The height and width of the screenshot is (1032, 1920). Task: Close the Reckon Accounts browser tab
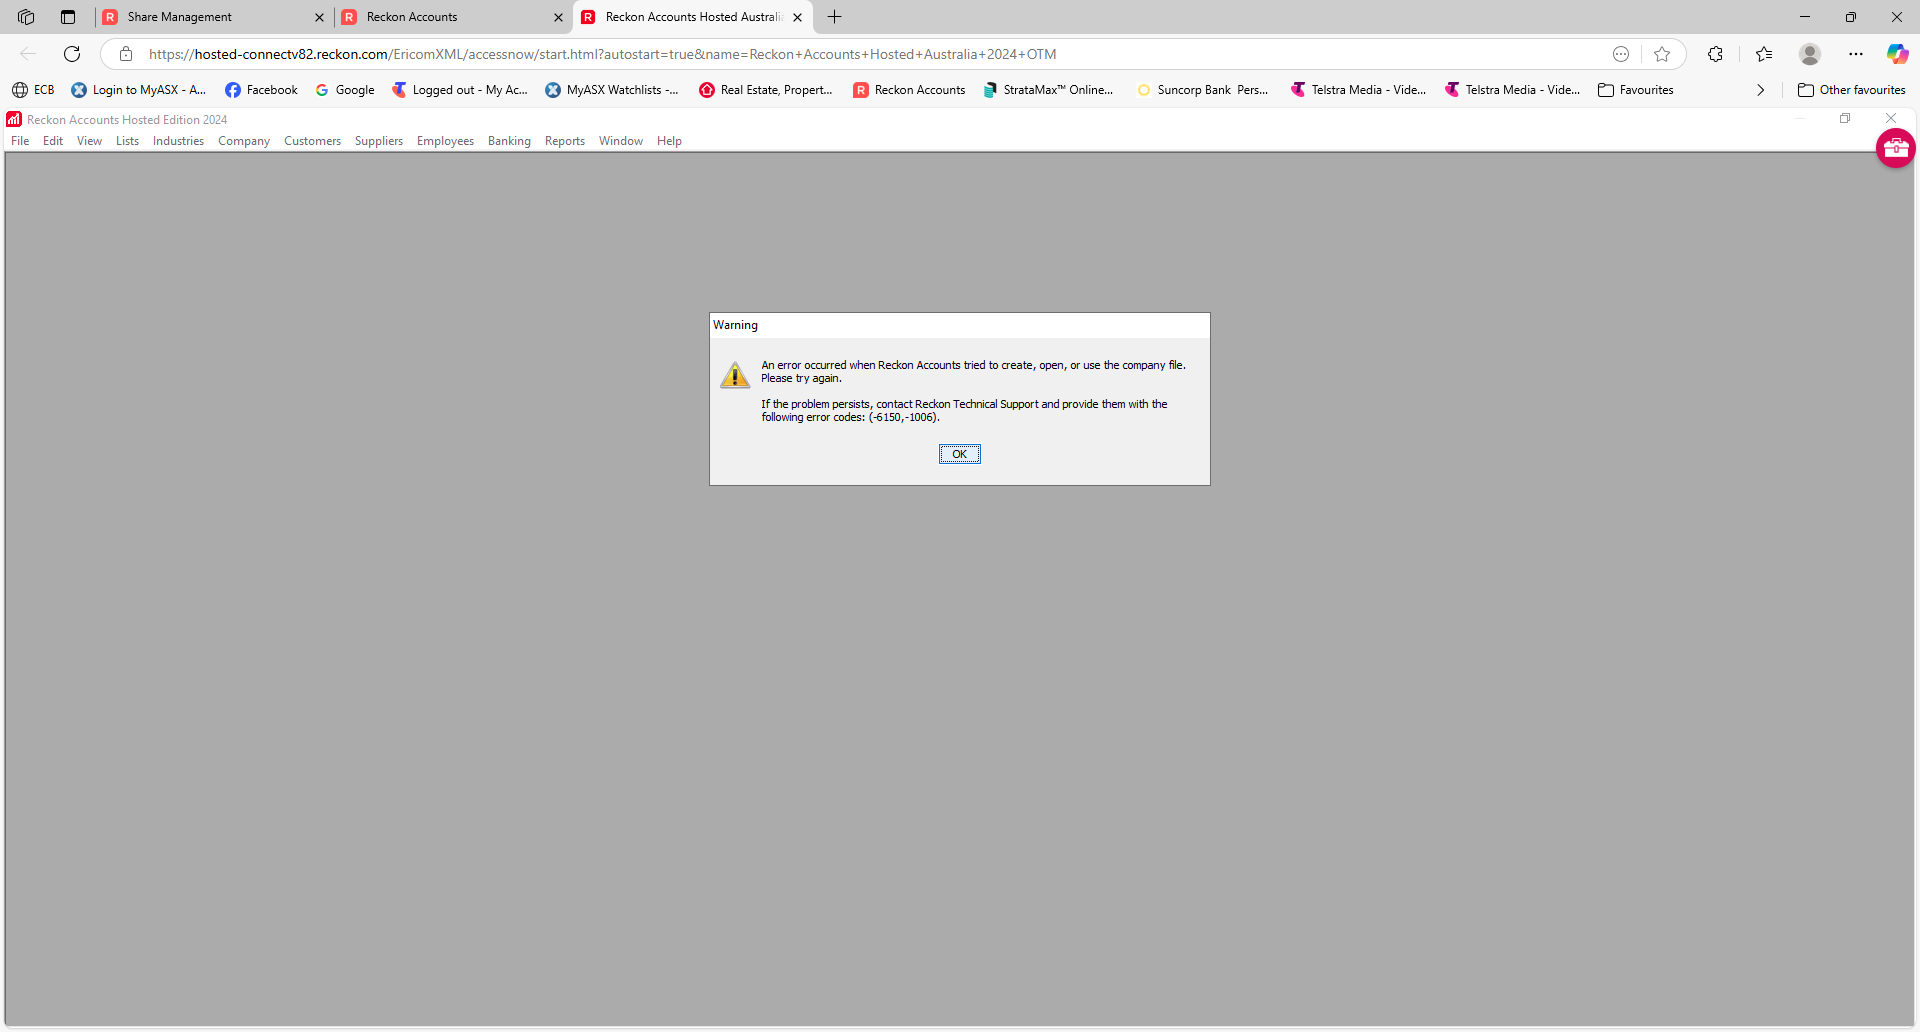[x=558, y=17]
